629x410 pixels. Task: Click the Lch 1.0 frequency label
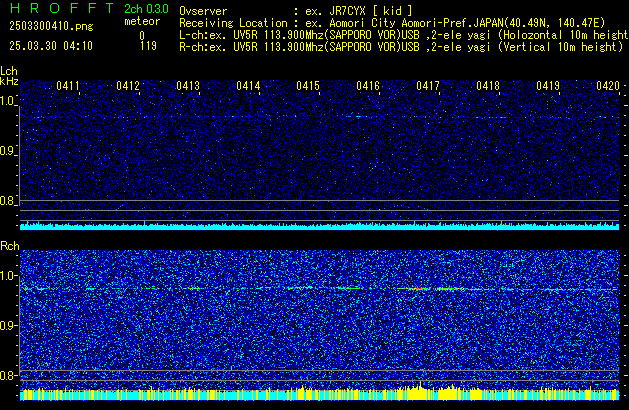click(x=8, y=101)
